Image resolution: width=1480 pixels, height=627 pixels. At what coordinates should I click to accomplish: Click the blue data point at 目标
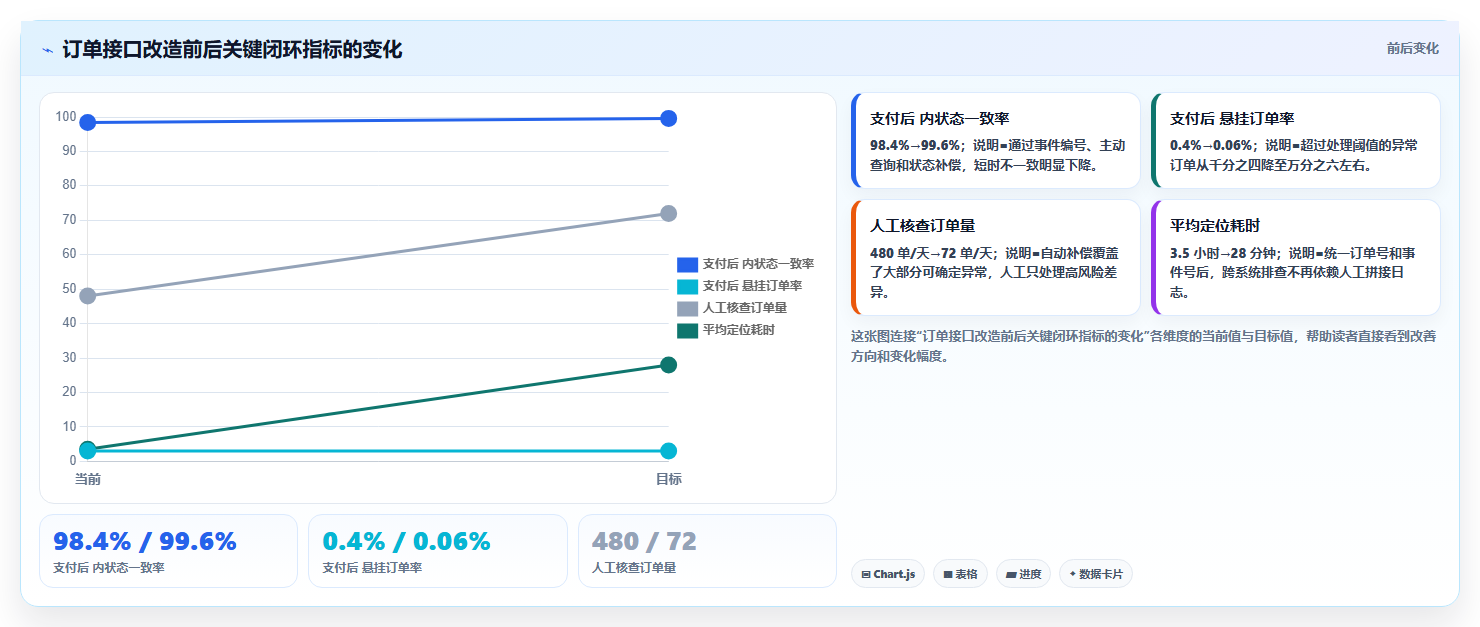669,118
